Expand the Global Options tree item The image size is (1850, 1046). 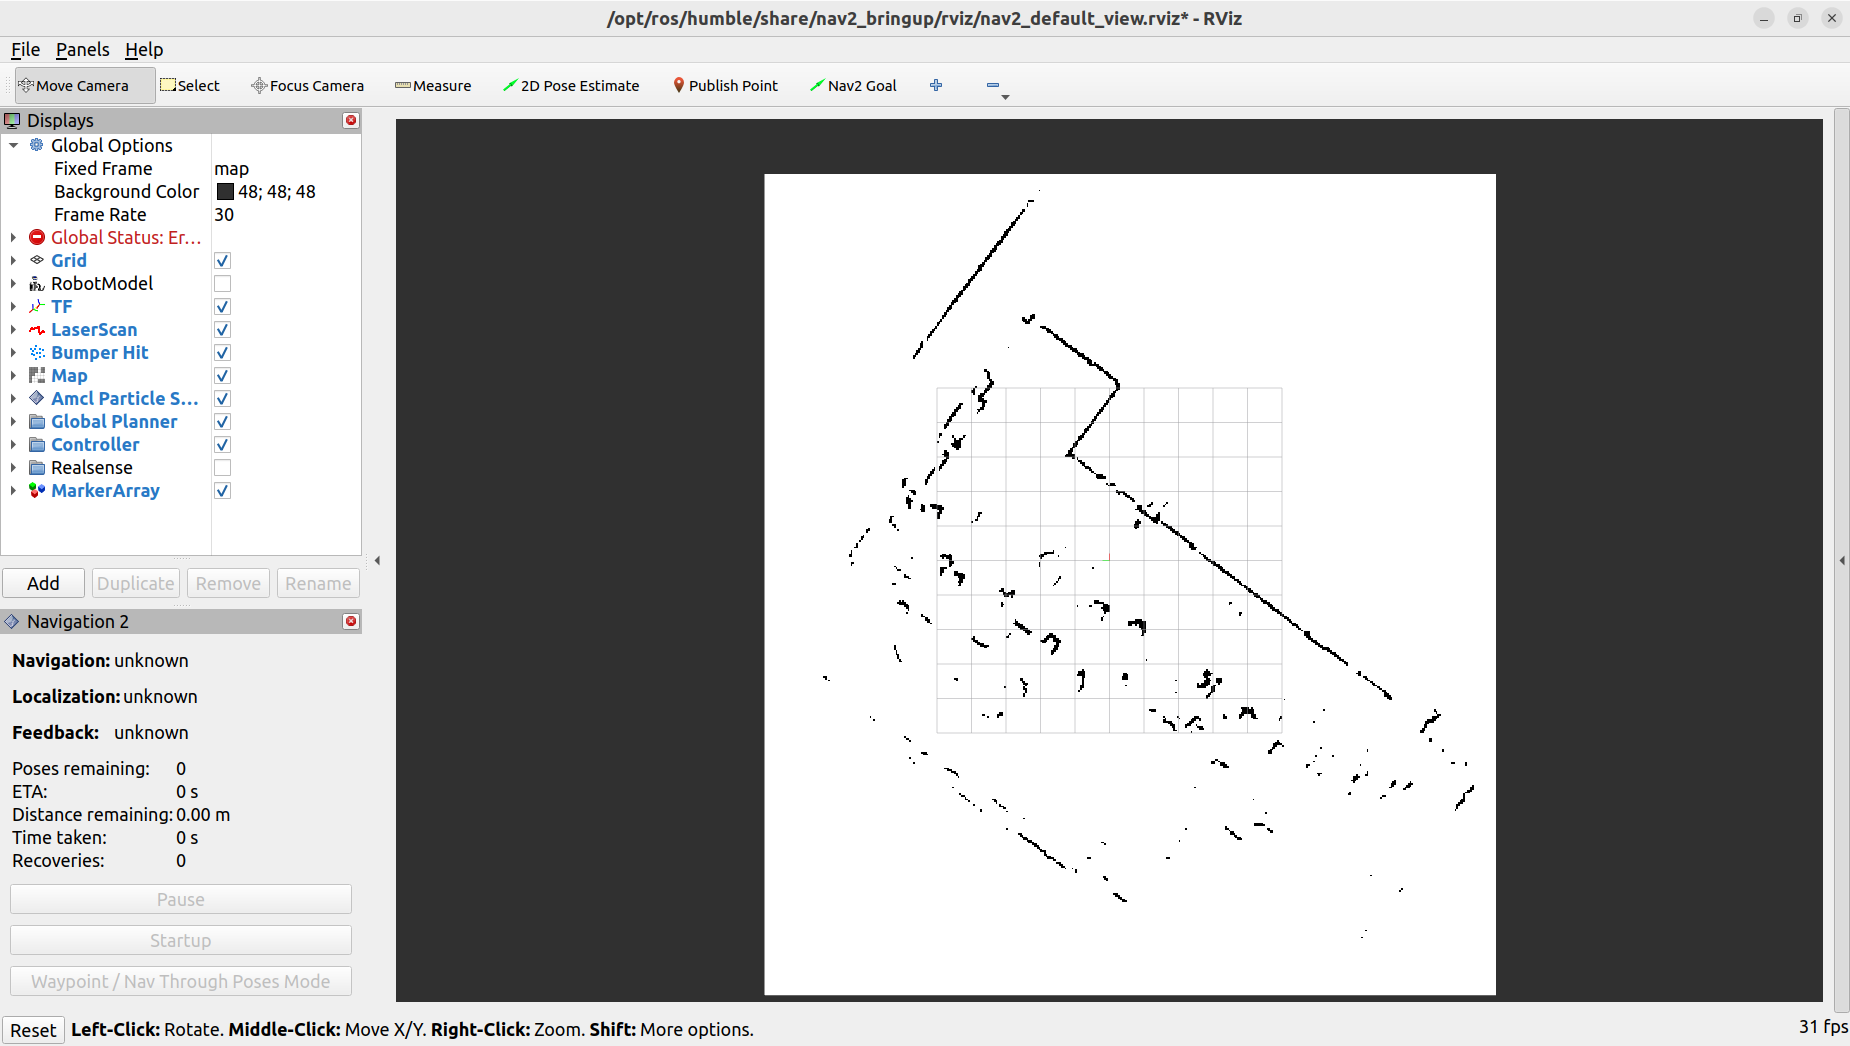pos(14,145)
